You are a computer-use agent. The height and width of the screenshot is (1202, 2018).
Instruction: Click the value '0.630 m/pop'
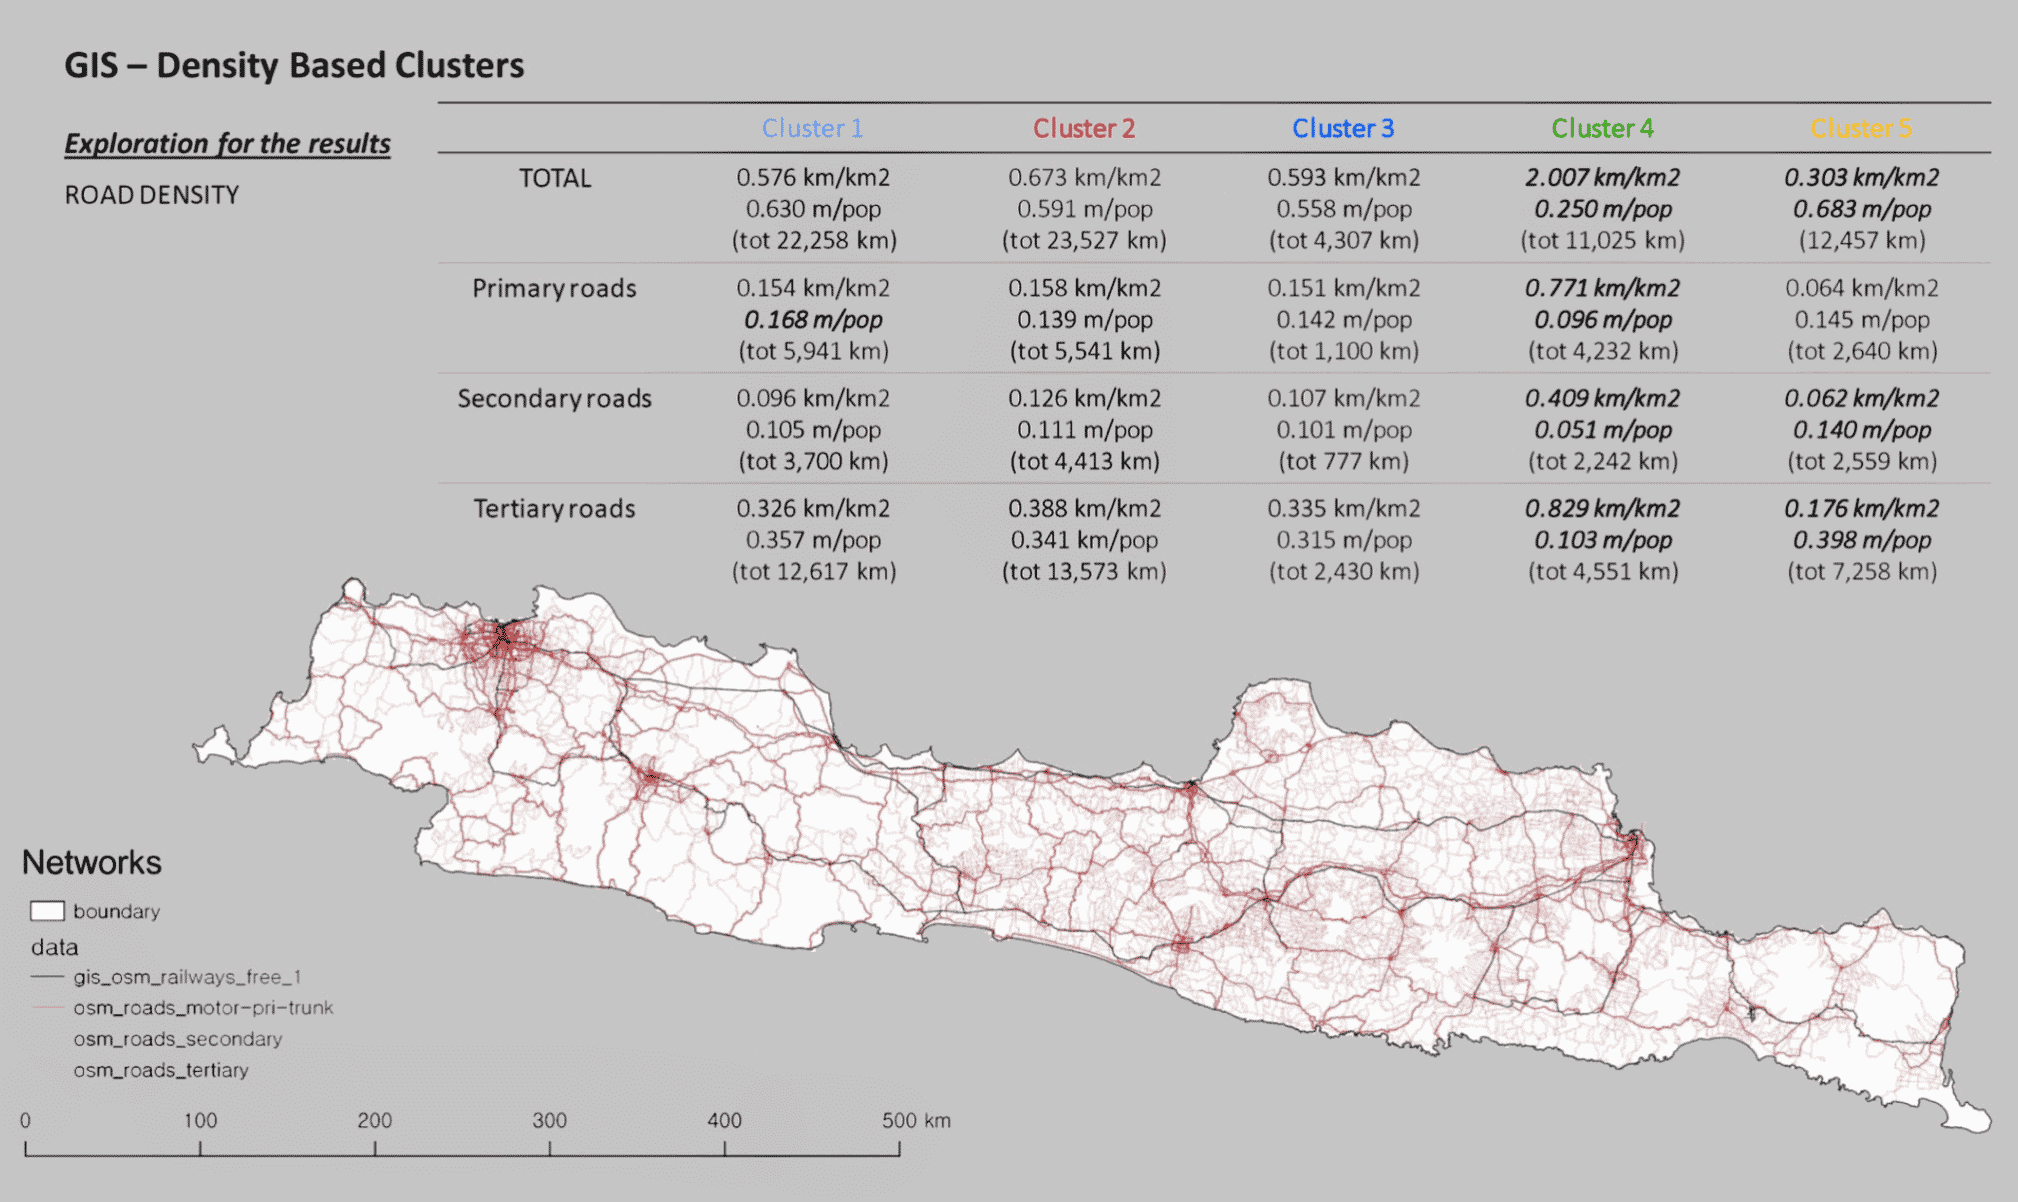pyautogui.click(x=813, y=210)
